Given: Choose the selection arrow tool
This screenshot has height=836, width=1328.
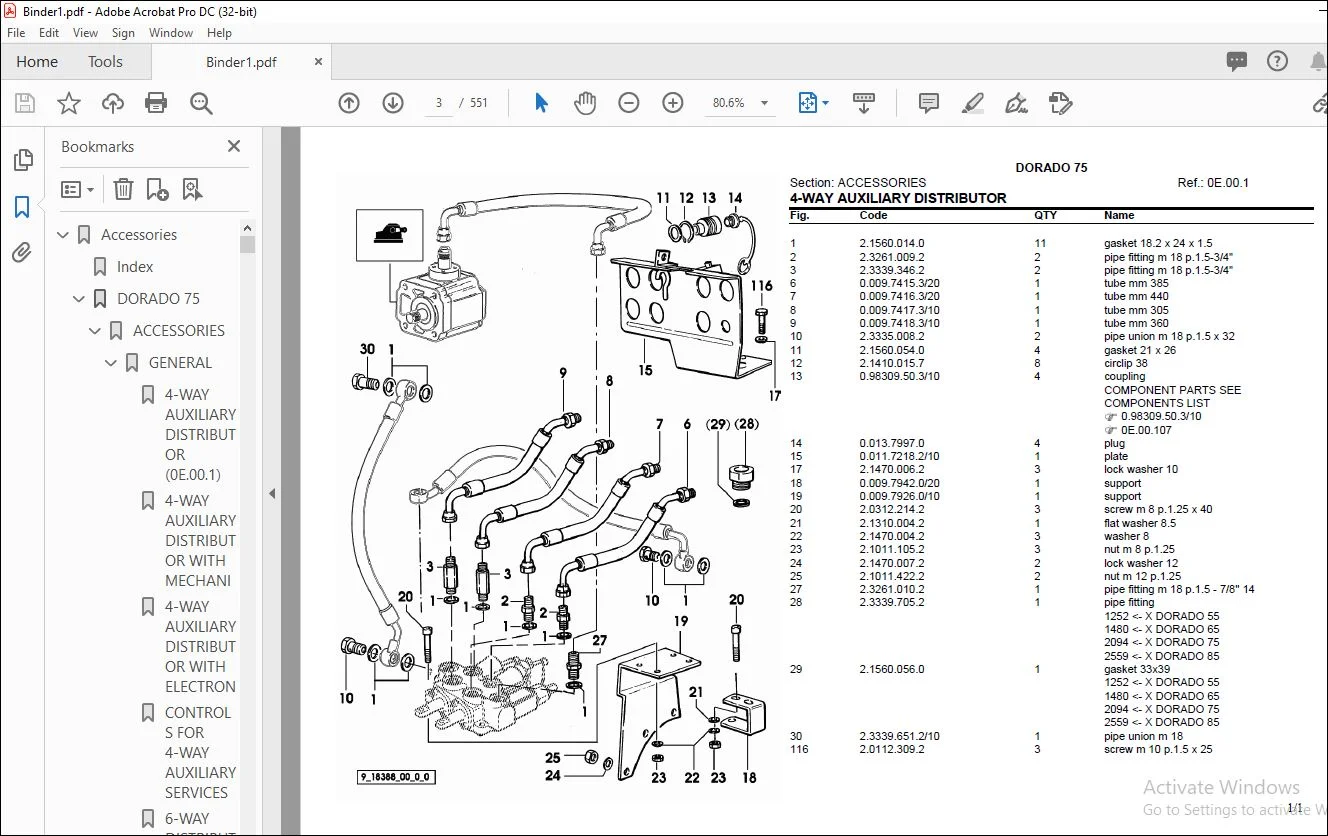Looking at the screenshot, I should coord(541,103).
